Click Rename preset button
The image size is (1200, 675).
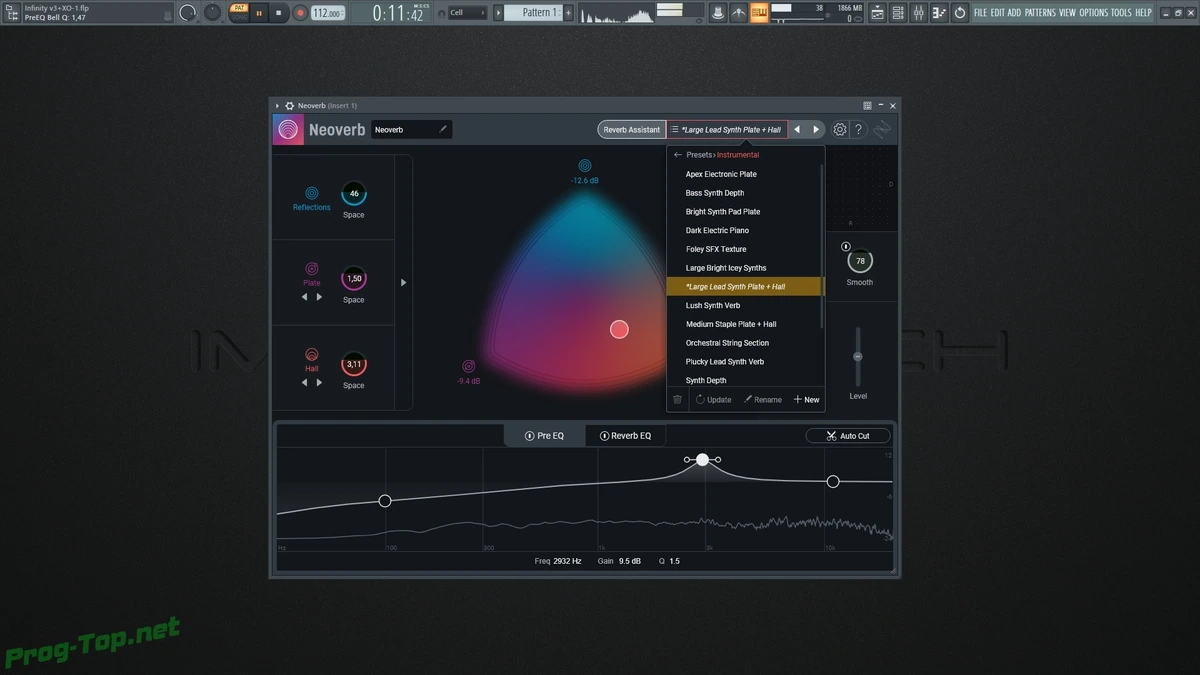(762, 399)
